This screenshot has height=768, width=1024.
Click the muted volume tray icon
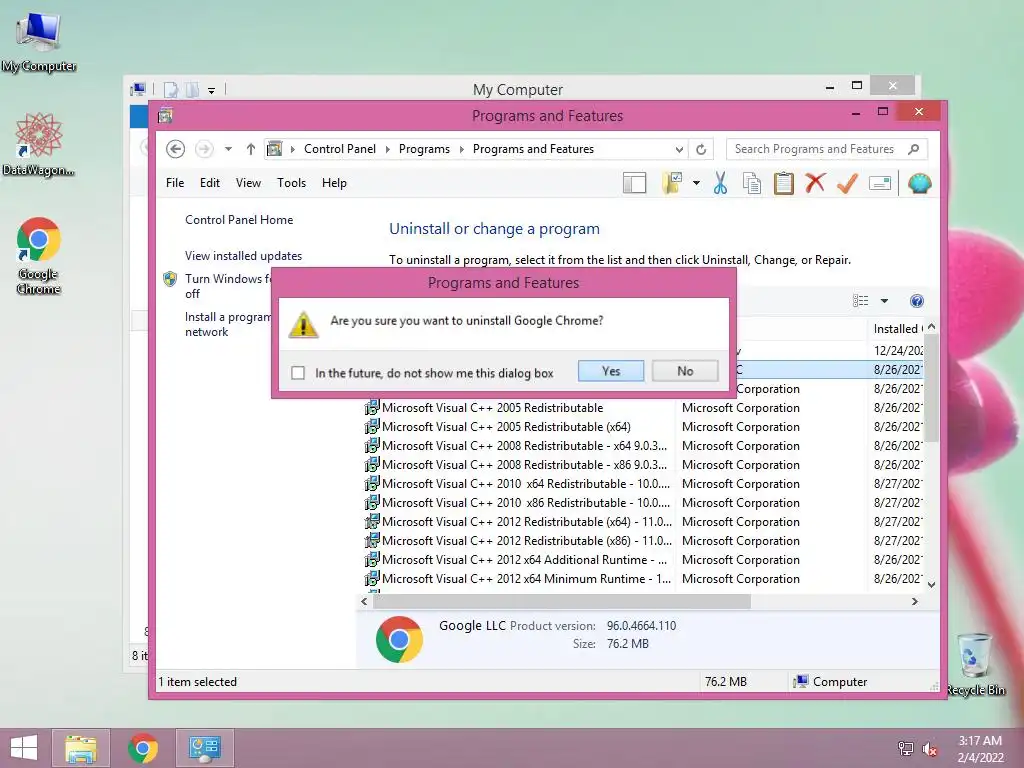click(930, 749)
